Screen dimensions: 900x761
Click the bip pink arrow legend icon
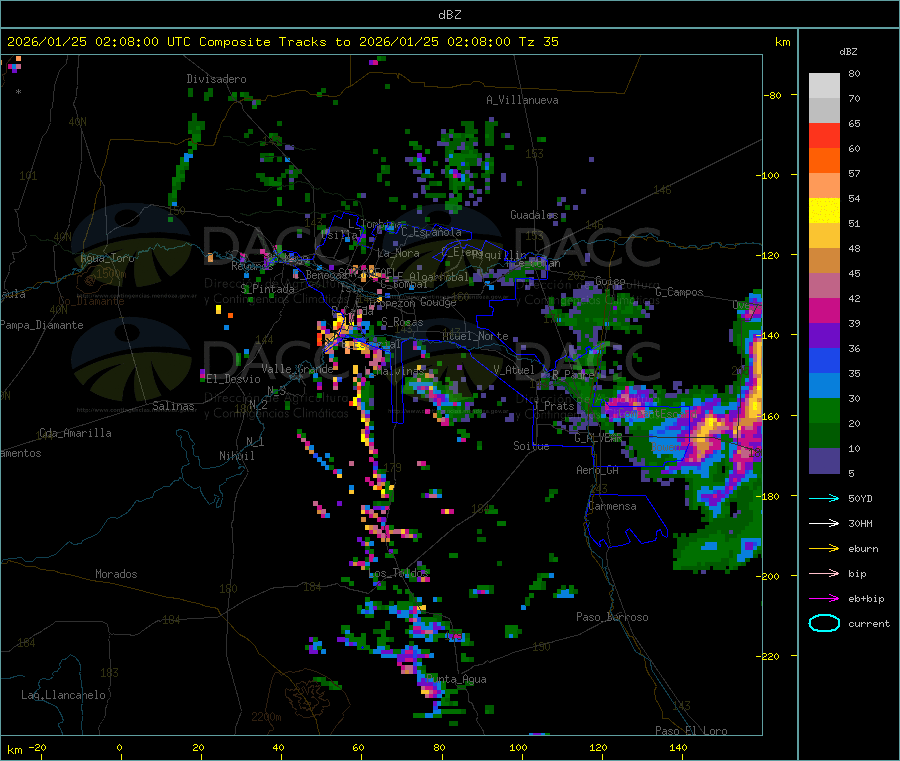point(824,573)
